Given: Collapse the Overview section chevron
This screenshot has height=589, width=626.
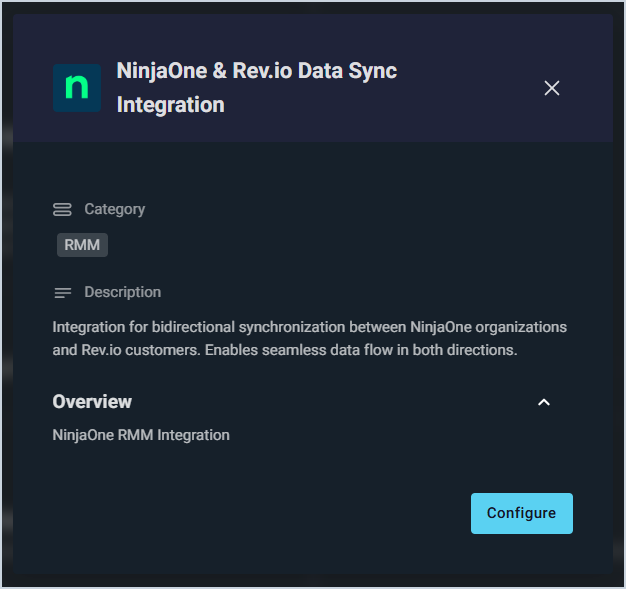Looking at the screenshot, I should [x=544, y=402].
